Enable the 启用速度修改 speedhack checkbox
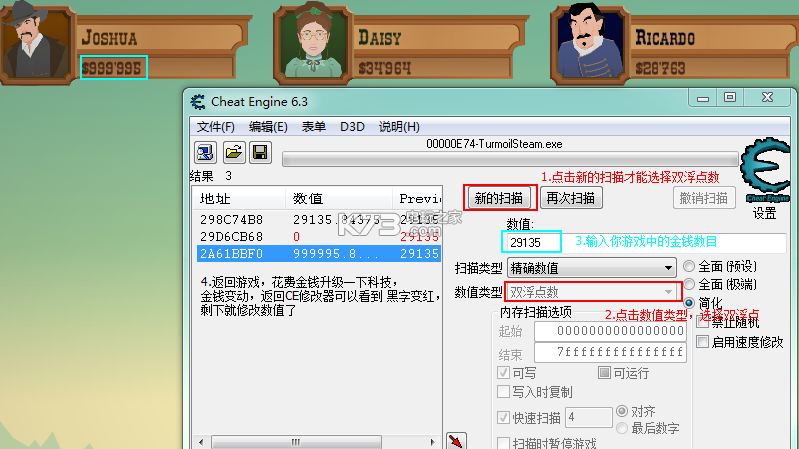The height and width of the screenshot is (449, 799). 702,342
